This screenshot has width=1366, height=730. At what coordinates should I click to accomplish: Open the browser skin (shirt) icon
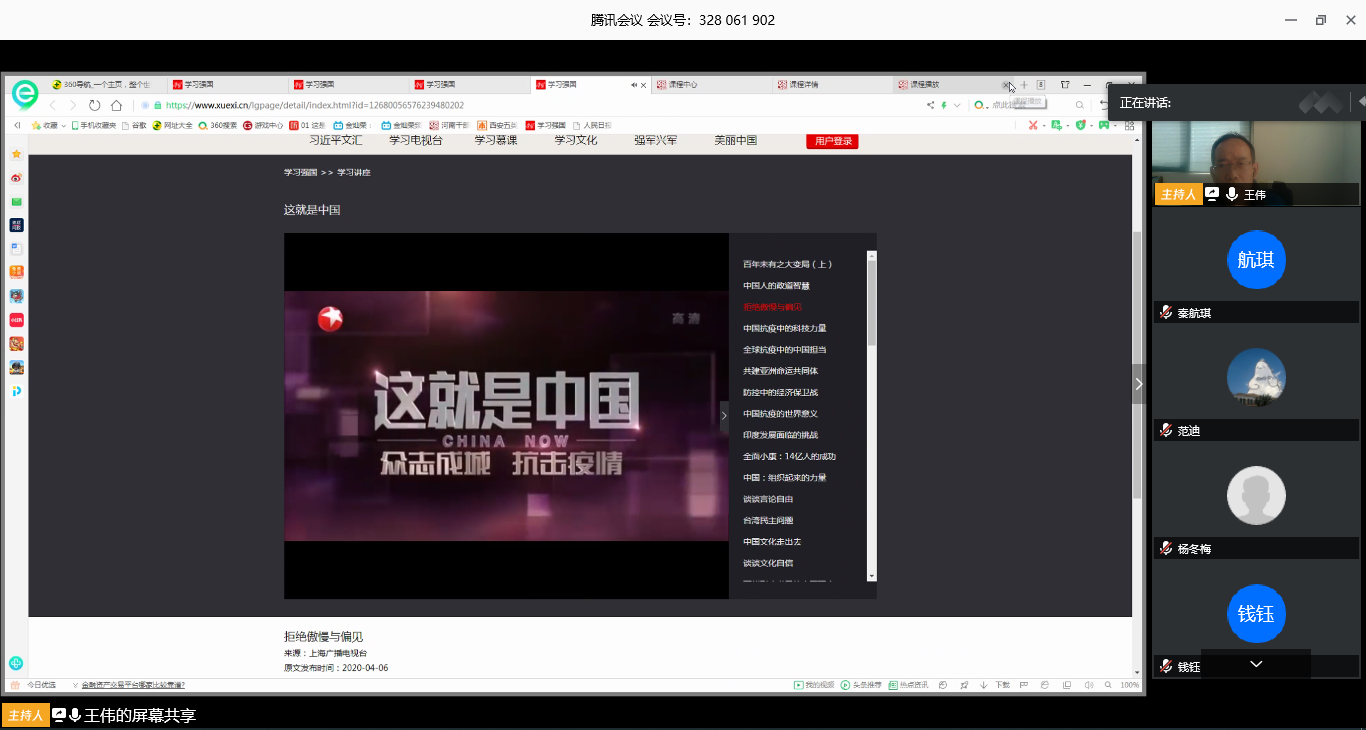pyautogui.click(x=1065, y=85)
